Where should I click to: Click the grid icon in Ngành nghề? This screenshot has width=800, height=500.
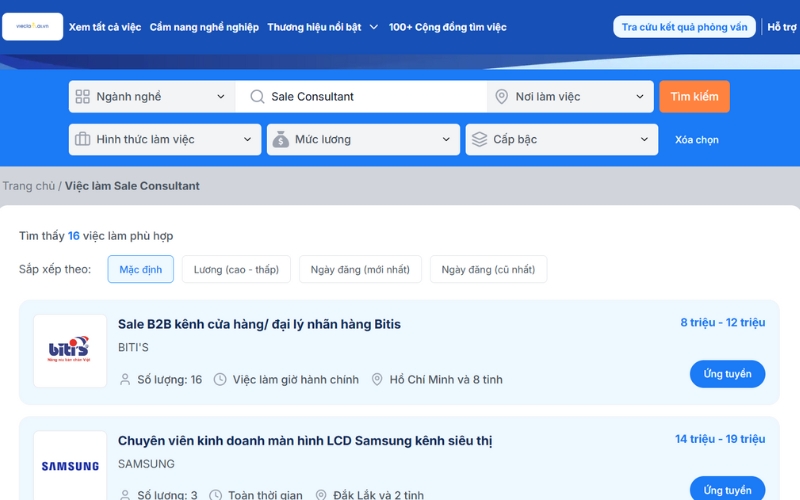coord(83,96)
